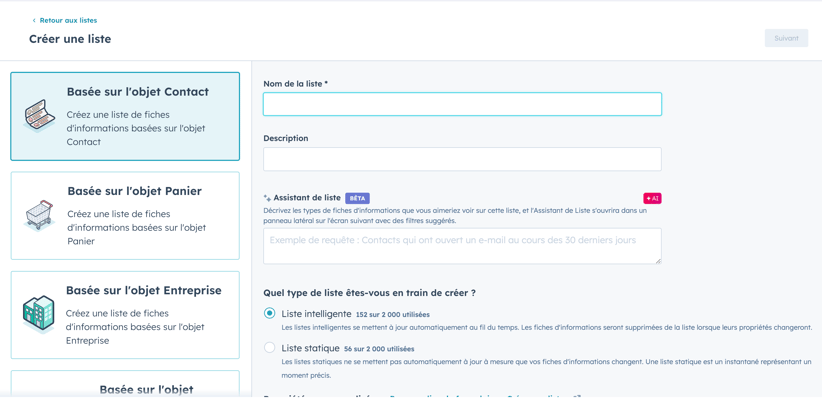Click the '152 sur 2 000 utilisées' text
This screenshot has width=822, height=399.
[x=393, y=315]
